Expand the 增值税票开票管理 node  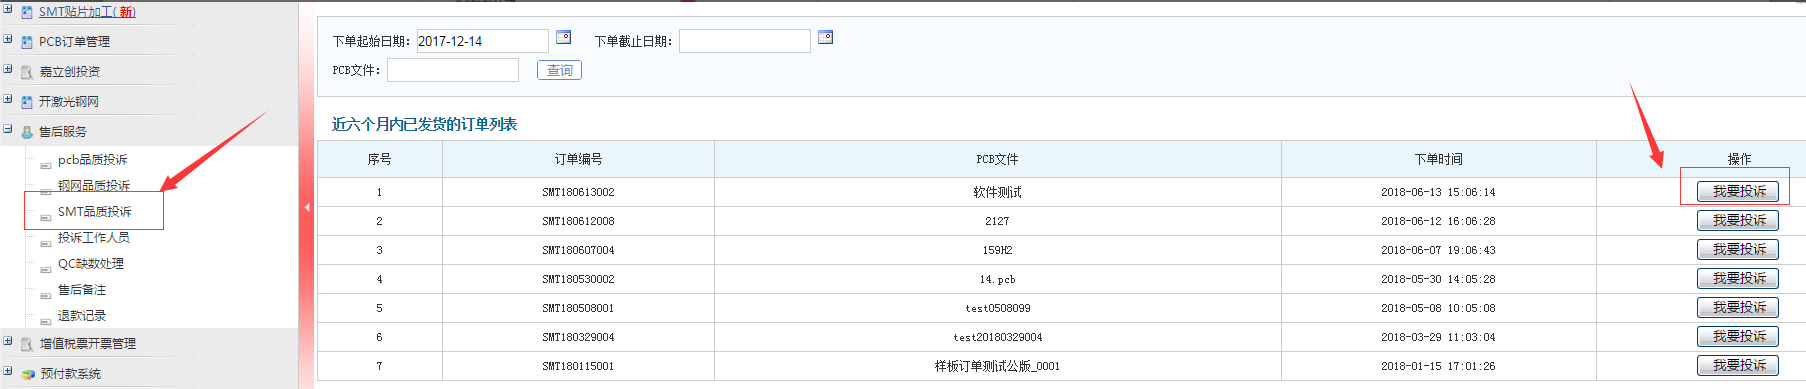pos(8,342)
